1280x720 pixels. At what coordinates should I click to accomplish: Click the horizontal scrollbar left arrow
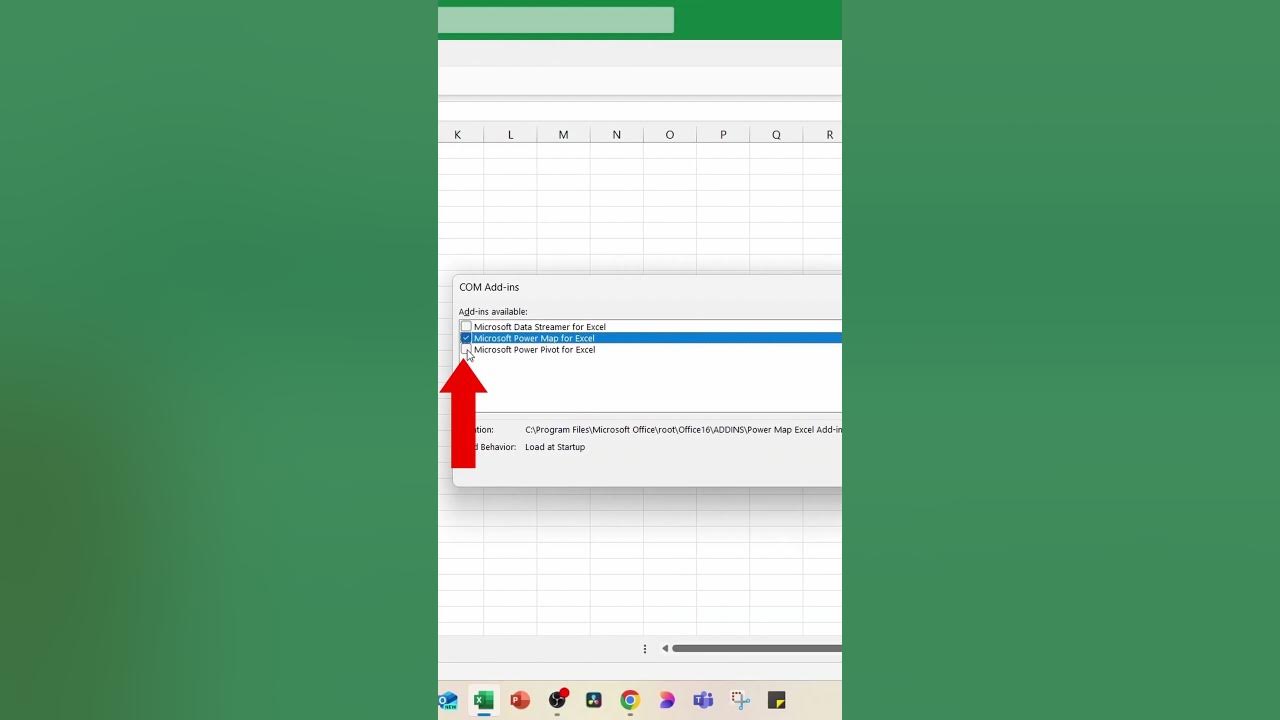tap(665, 648)
